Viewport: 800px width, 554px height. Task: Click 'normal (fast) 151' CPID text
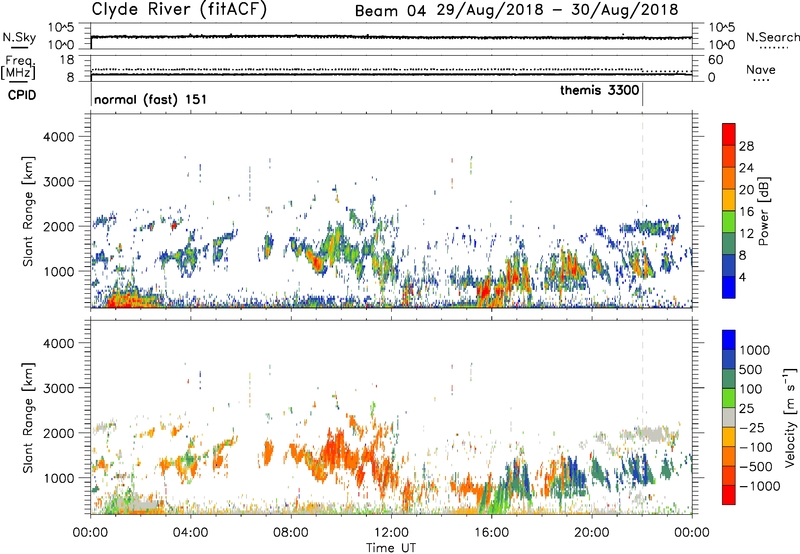click(x=151, y=99)
